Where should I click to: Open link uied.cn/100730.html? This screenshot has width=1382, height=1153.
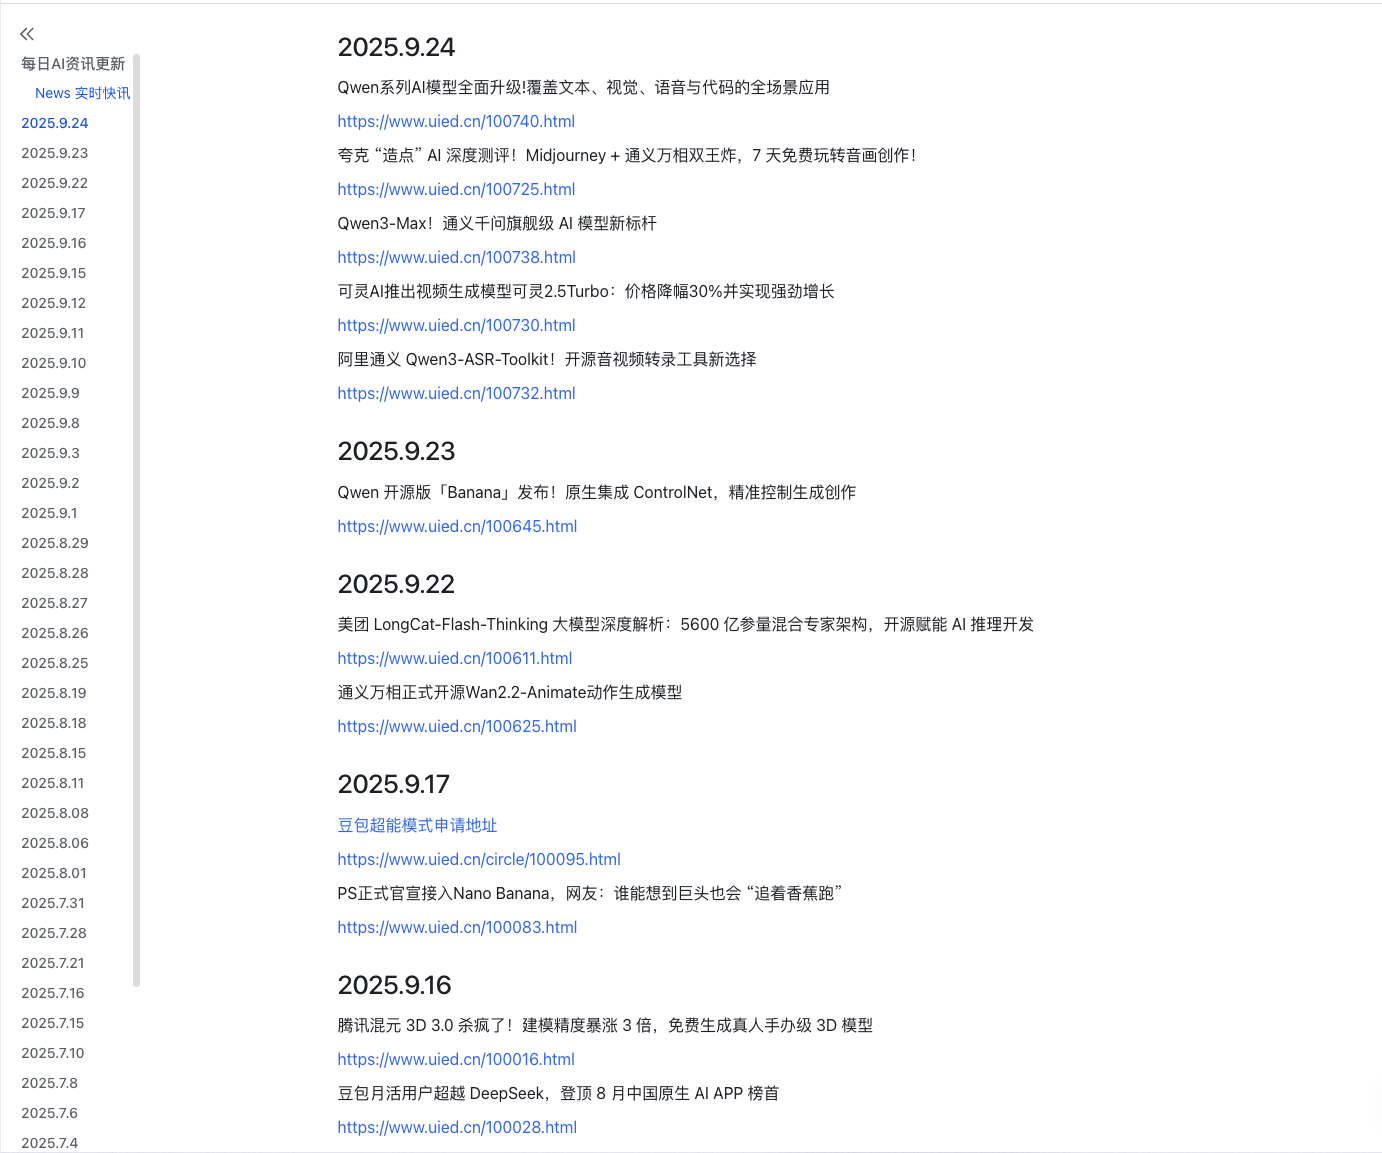456,325
